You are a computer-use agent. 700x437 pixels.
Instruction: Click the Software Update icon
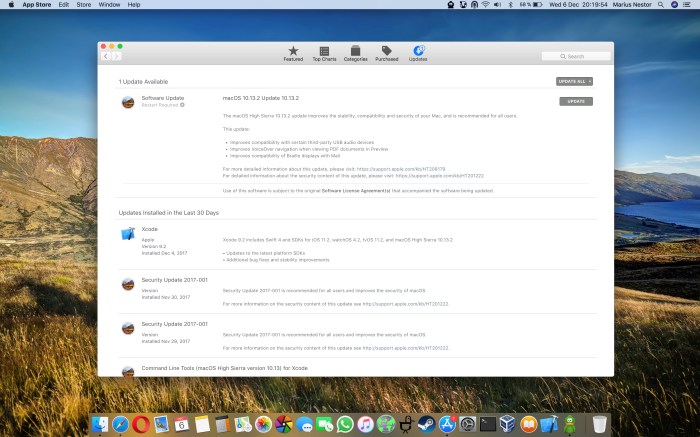[128, 102]
